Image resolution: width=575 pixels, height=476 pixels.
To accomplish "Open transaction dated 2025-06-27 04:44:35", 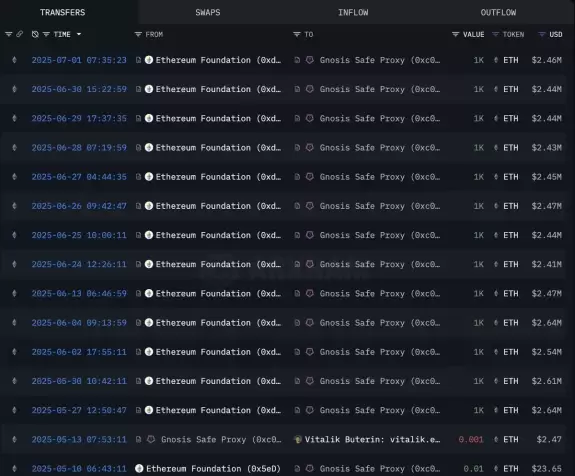I will 79,177.
